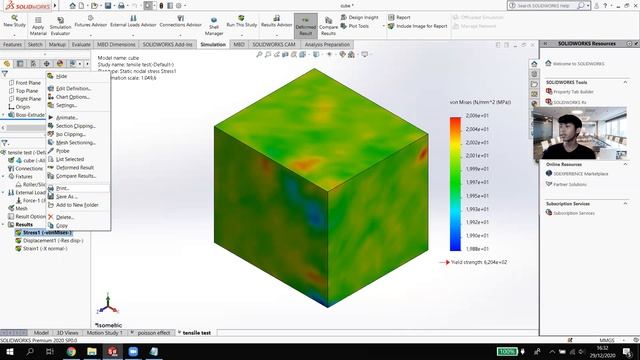Click the von Mises color legend bar

(x=455, y=184)
